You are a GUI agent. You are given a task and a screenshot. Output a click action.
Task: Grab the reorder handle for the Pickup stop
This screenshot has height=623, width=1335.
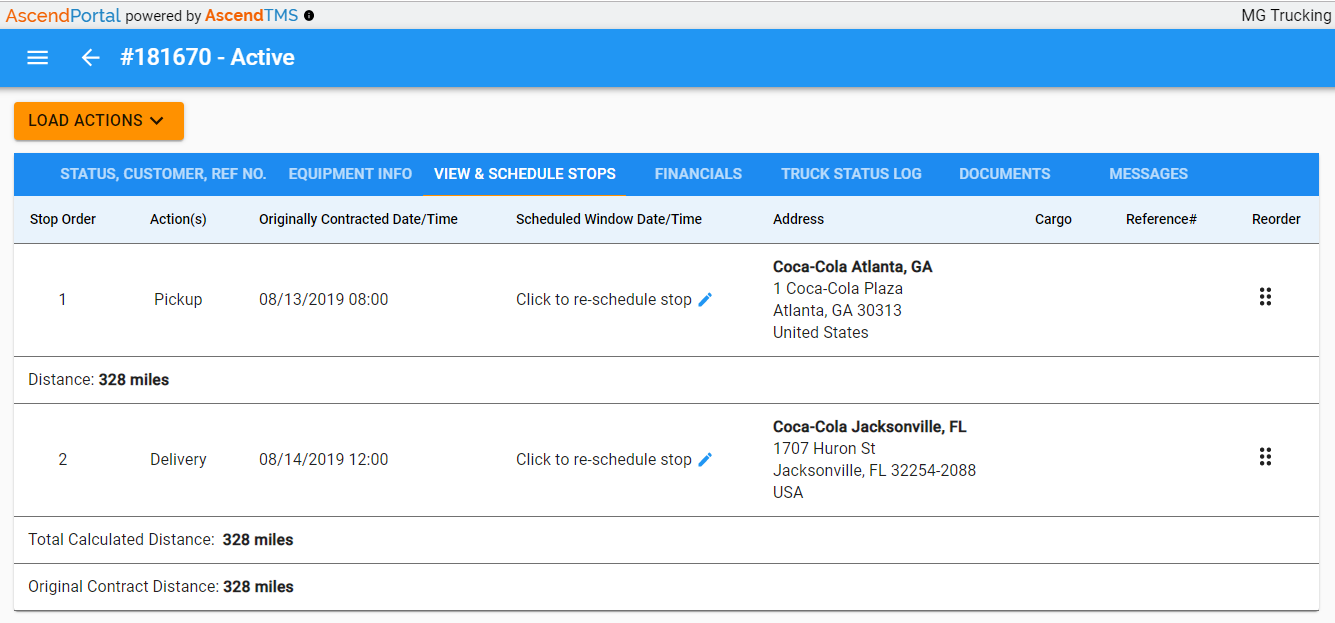[x=1265, y=297]
